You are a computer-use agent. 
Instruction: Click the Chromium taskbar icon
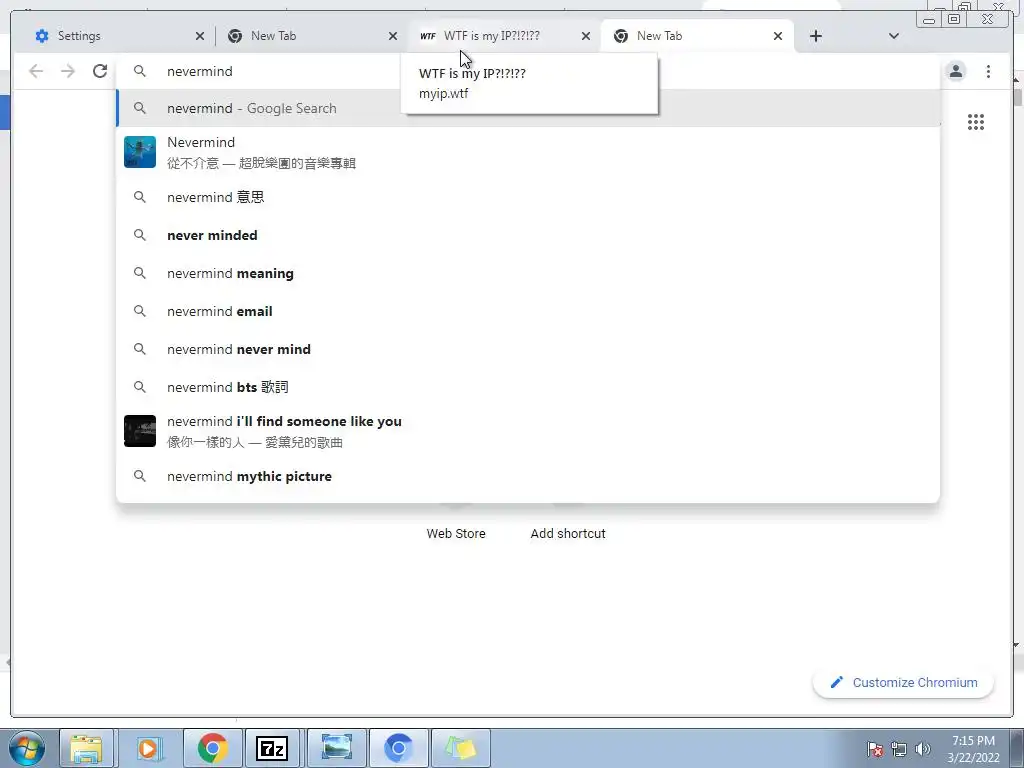398,748
